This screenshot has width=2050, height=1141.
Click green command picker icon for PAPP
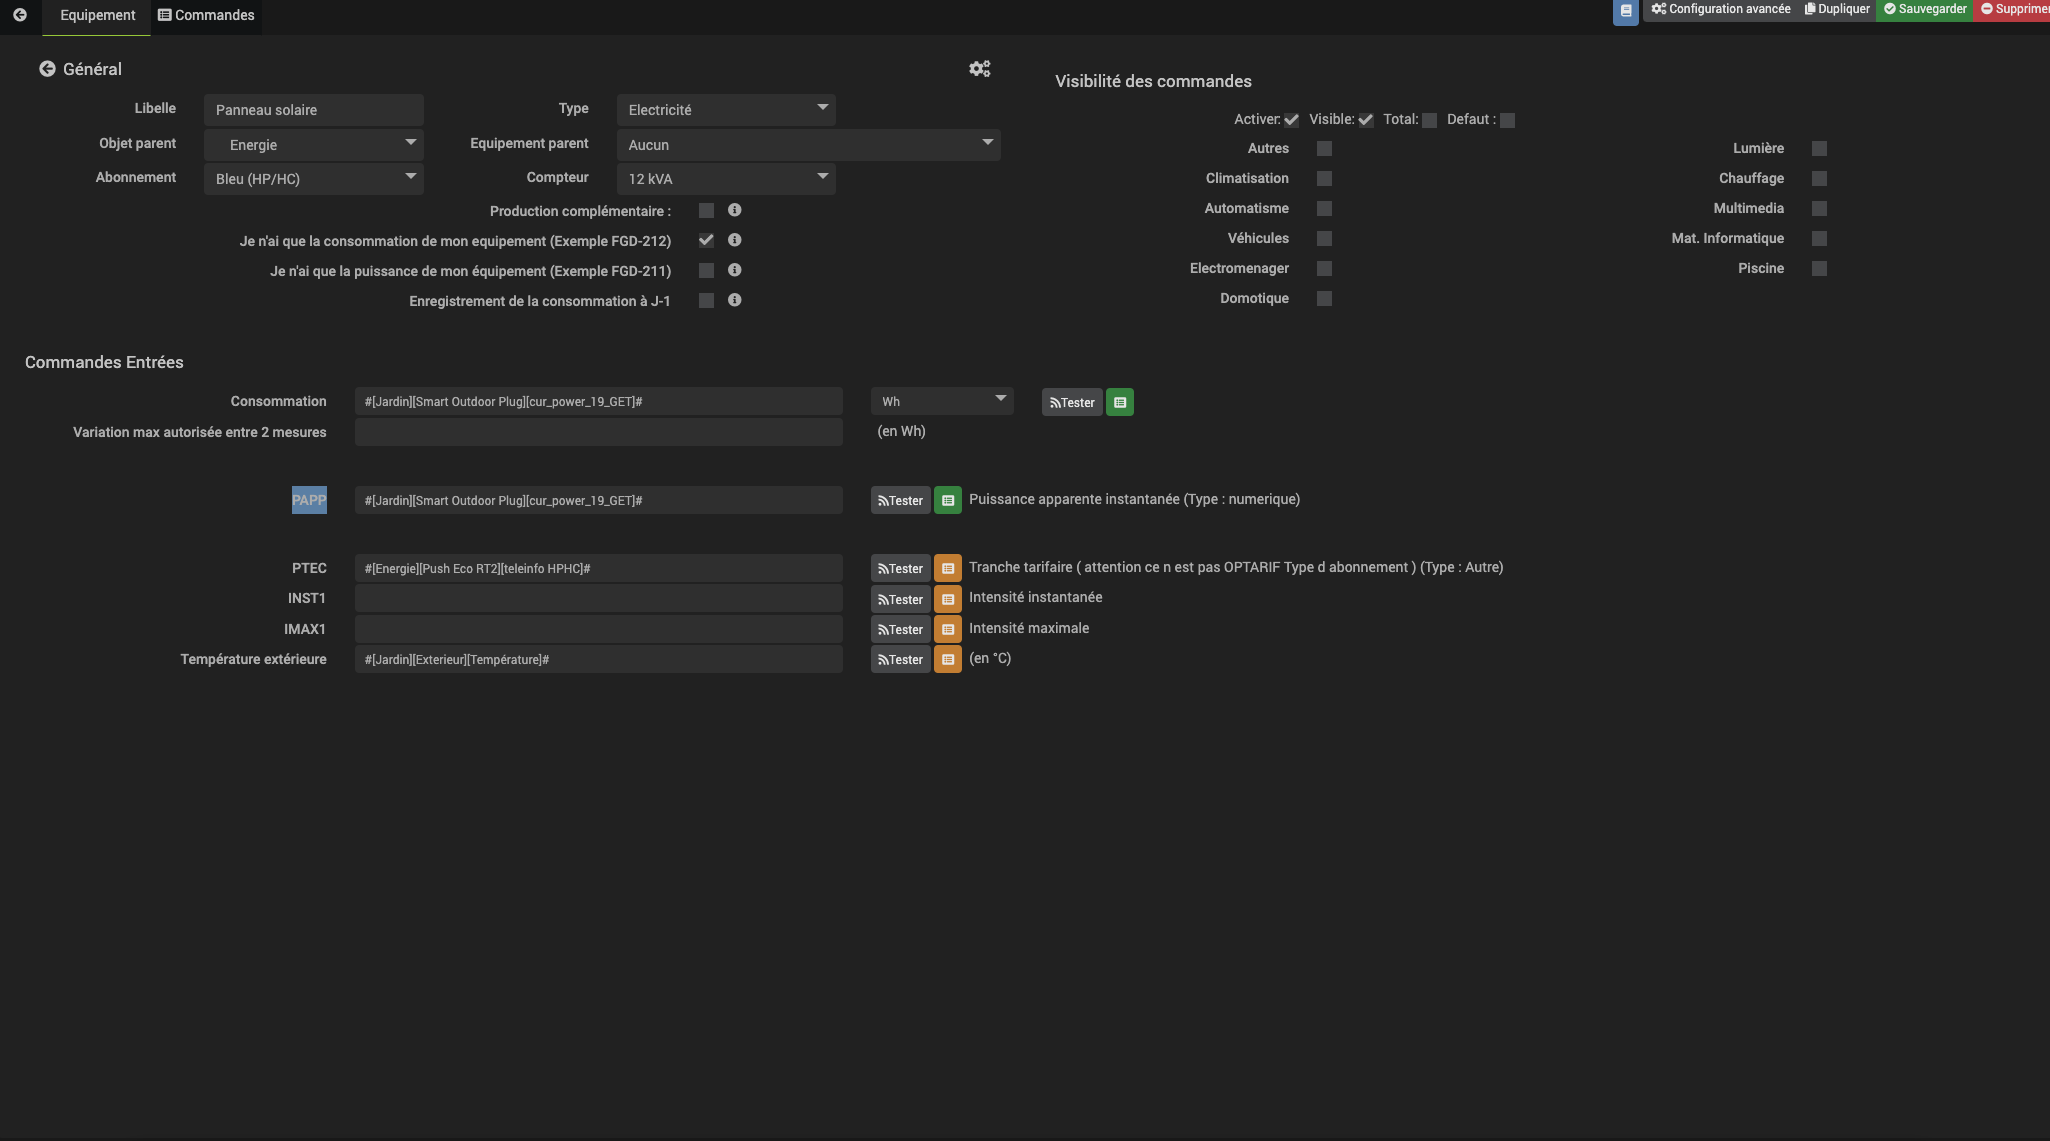[x=947, y=500]
